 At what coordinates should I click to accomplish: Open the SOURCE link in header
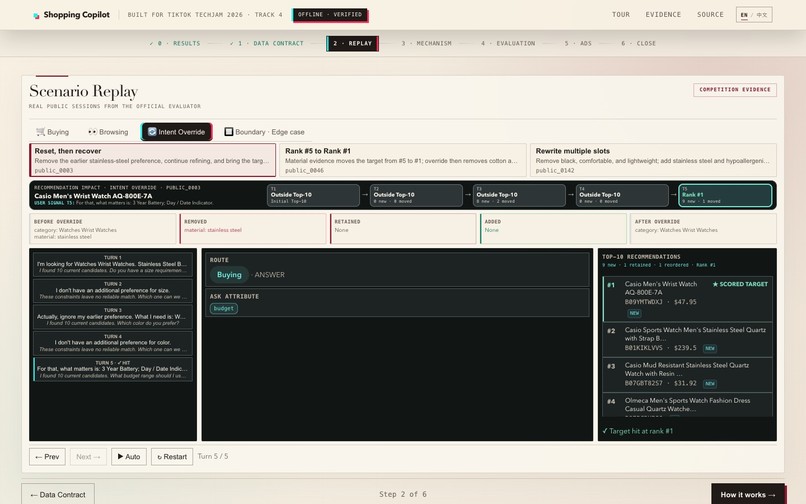tap(710, 14)
